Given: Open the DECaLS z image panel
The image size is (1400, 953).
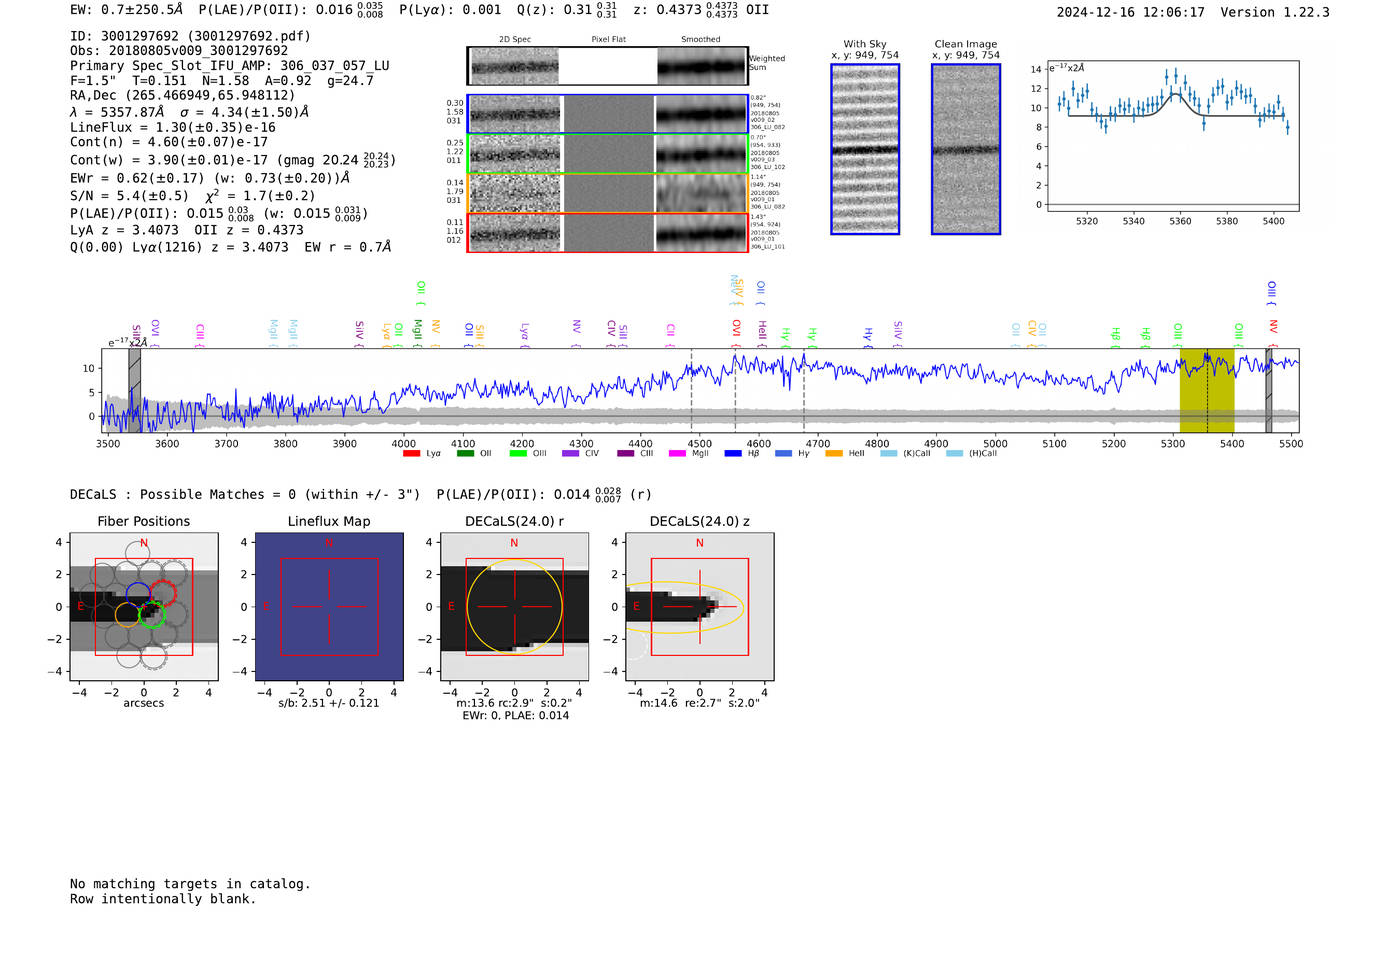Looking at the screenshot, I should click(699, 606).
